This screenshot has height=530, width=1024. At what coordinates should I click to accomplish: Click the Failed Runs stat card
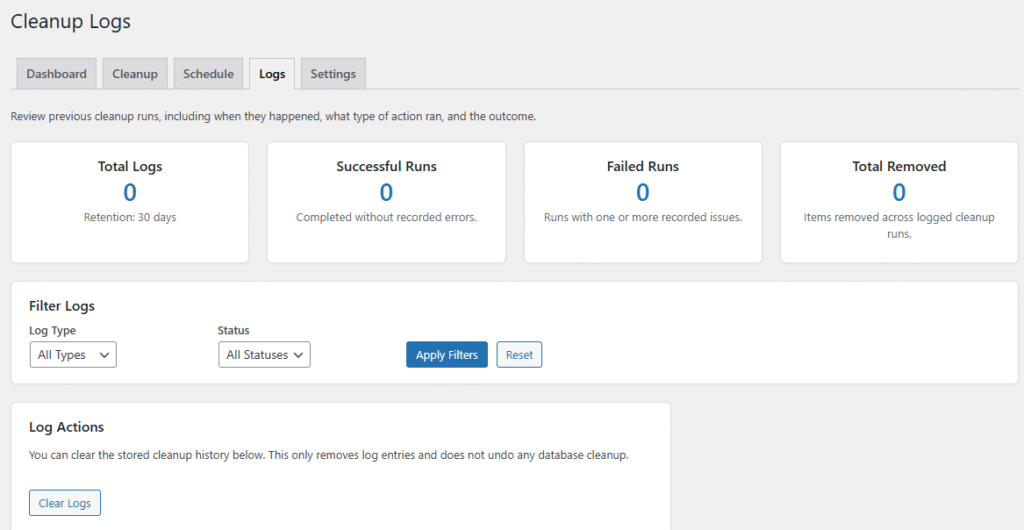coord(643,202)
